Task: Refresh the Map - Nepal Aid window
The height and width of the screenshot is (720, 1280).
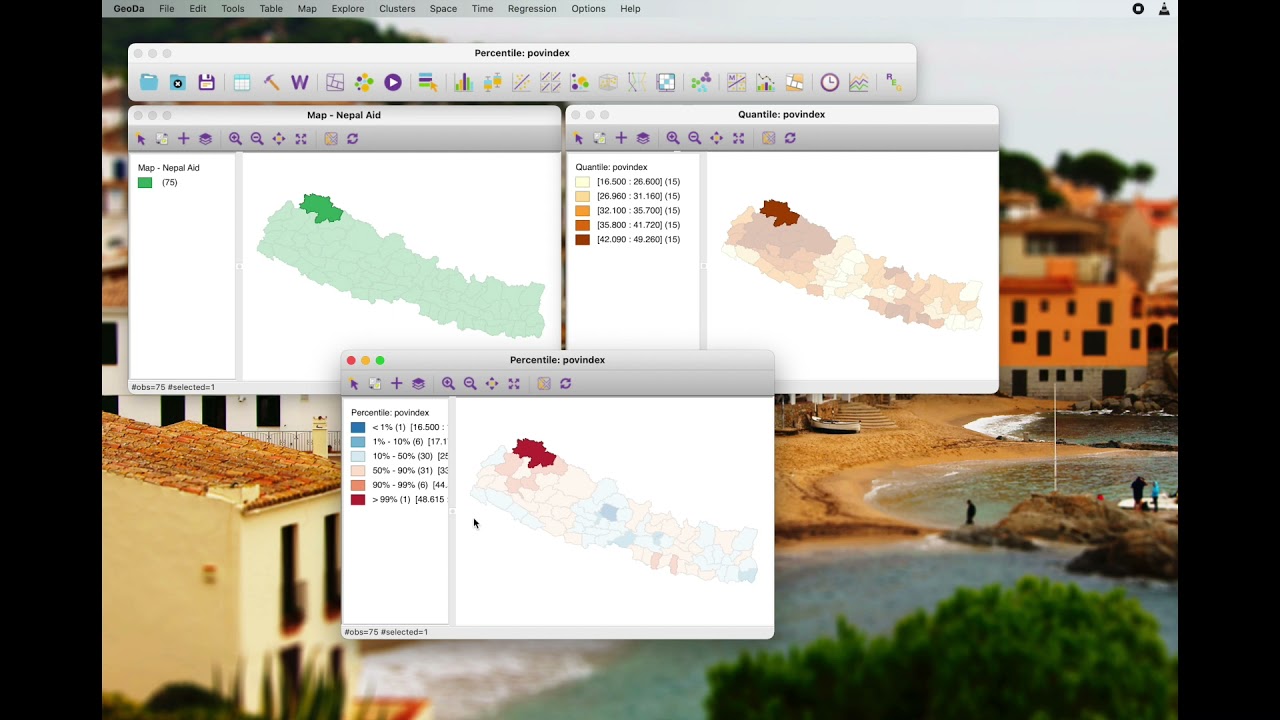Action: [x=353, y=139]
